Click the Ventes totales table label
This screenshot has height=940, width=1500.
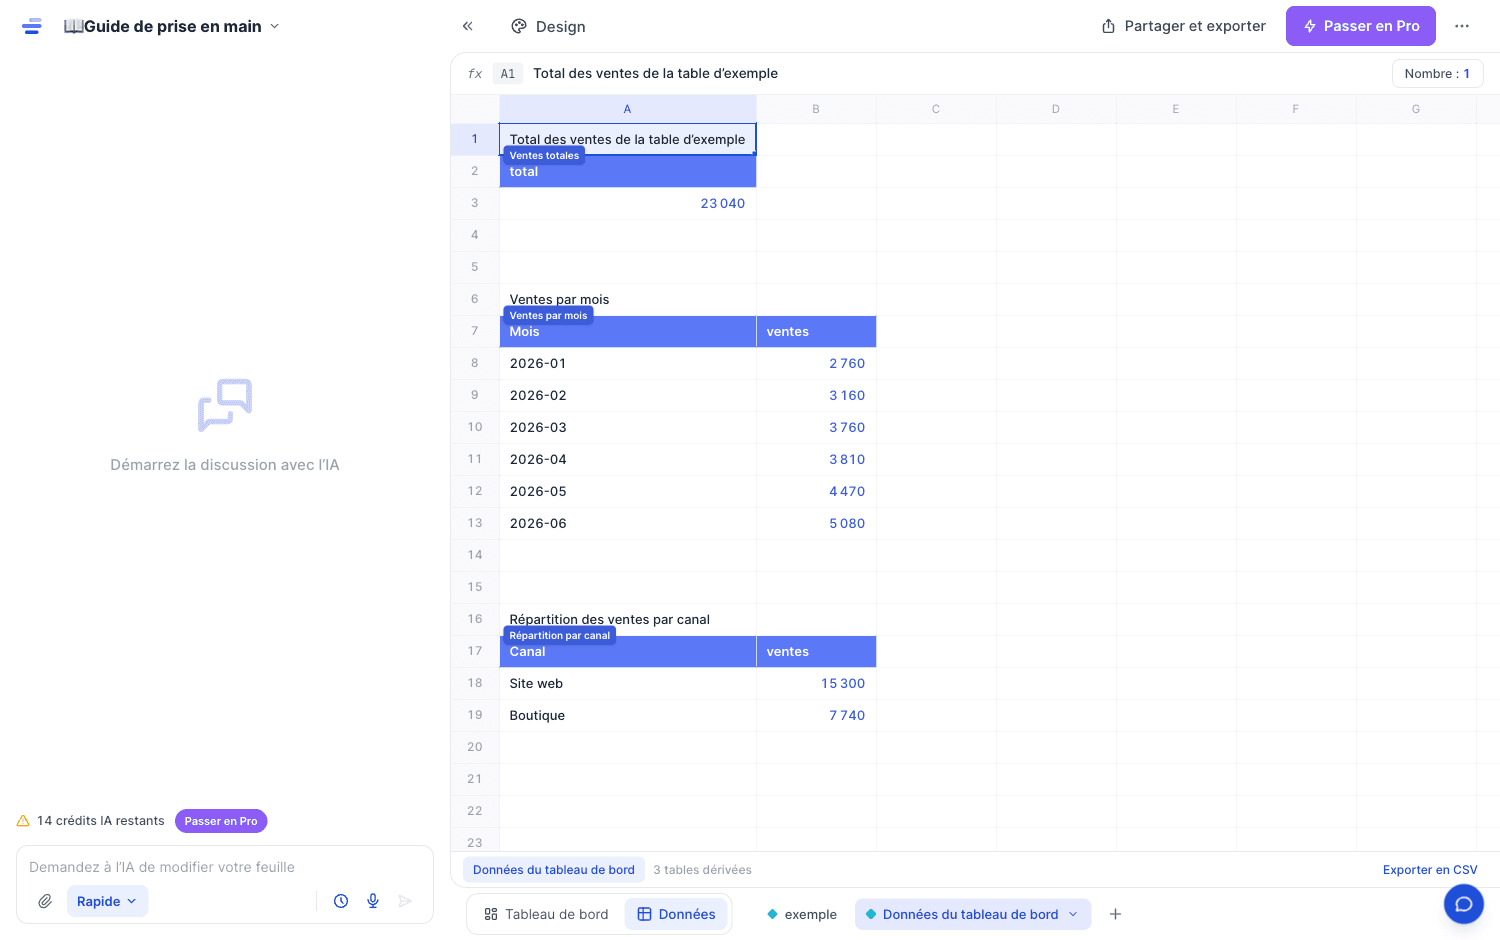click(544, 156)
